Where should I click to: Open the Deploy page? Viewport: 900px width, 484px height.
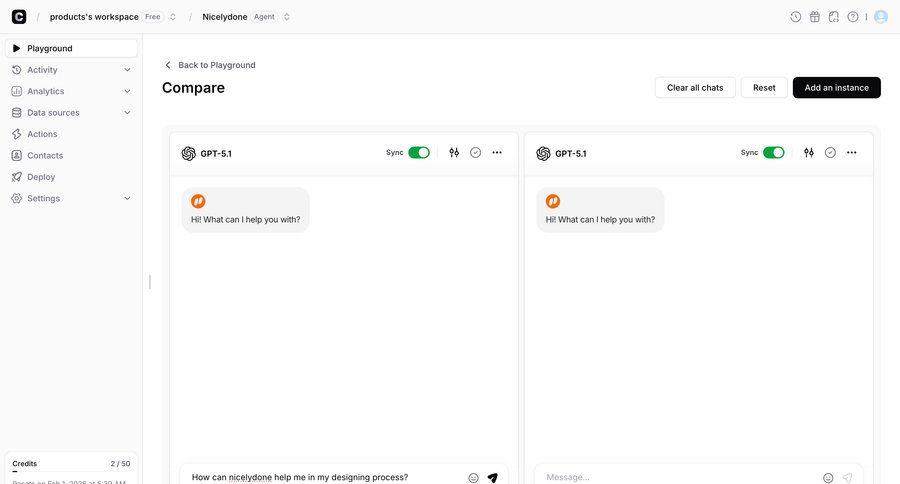(72, 177)
